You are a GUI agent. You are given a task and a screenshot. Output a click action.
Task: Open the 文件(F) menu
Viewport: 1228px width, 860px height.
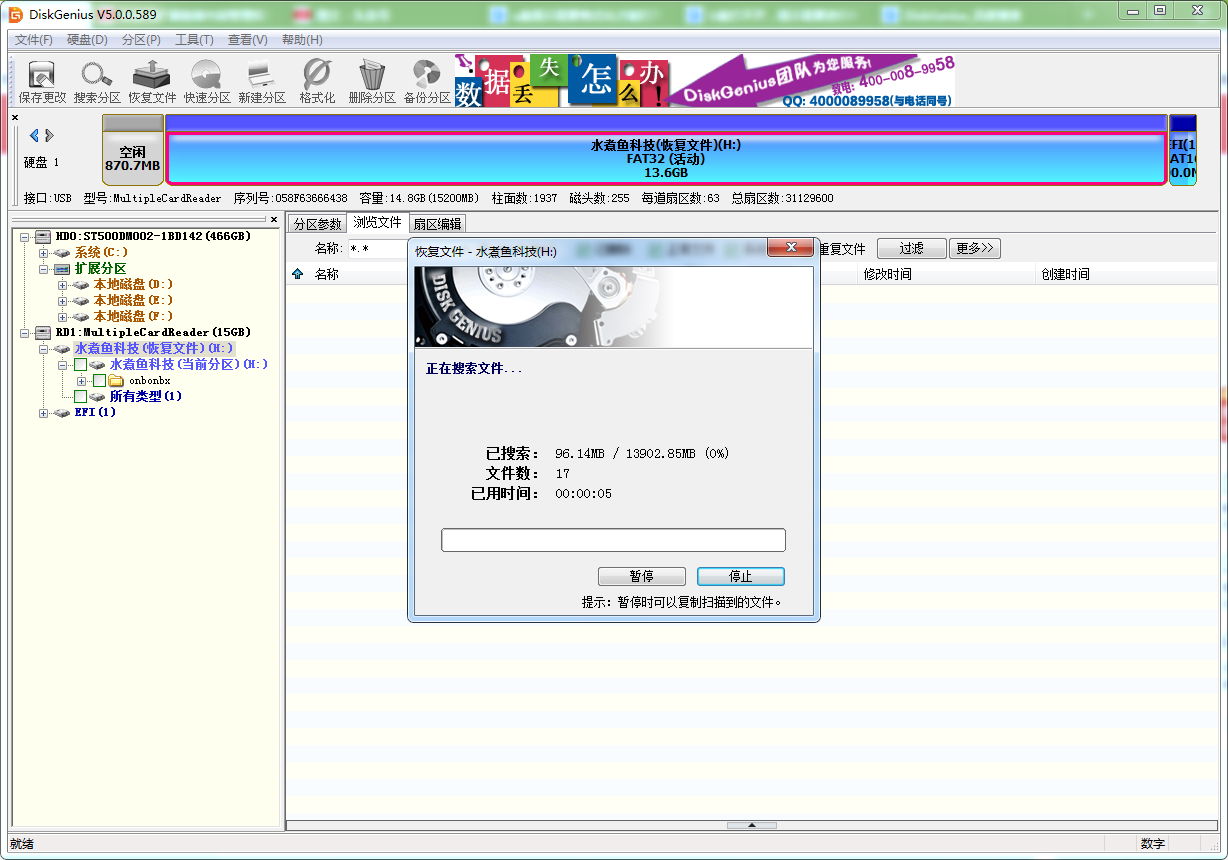point(34,40)
